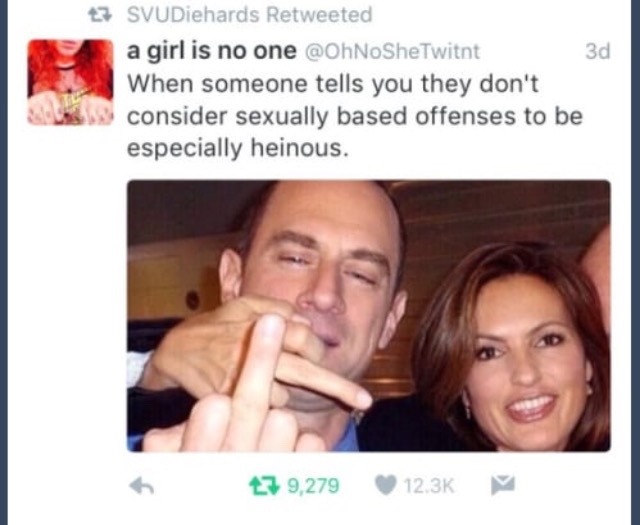Tap the green retweet icon below the photo
The image size is (640, 525).
[264, 486]
